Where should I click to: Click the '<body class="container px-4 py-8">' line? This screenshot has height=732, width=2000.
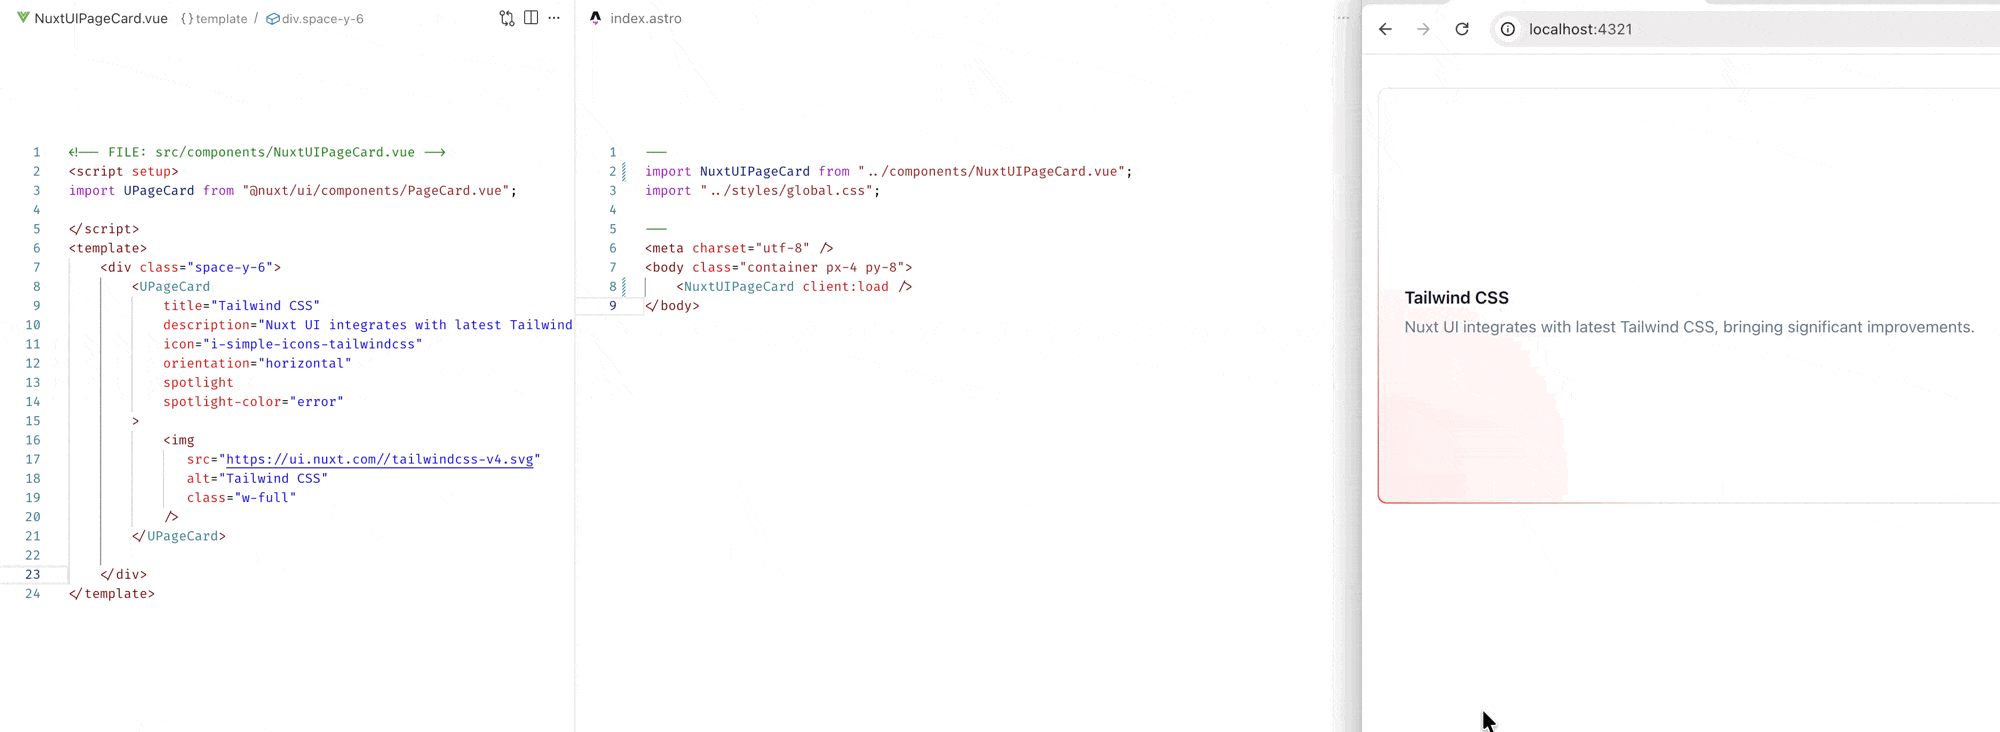point(779,267)
